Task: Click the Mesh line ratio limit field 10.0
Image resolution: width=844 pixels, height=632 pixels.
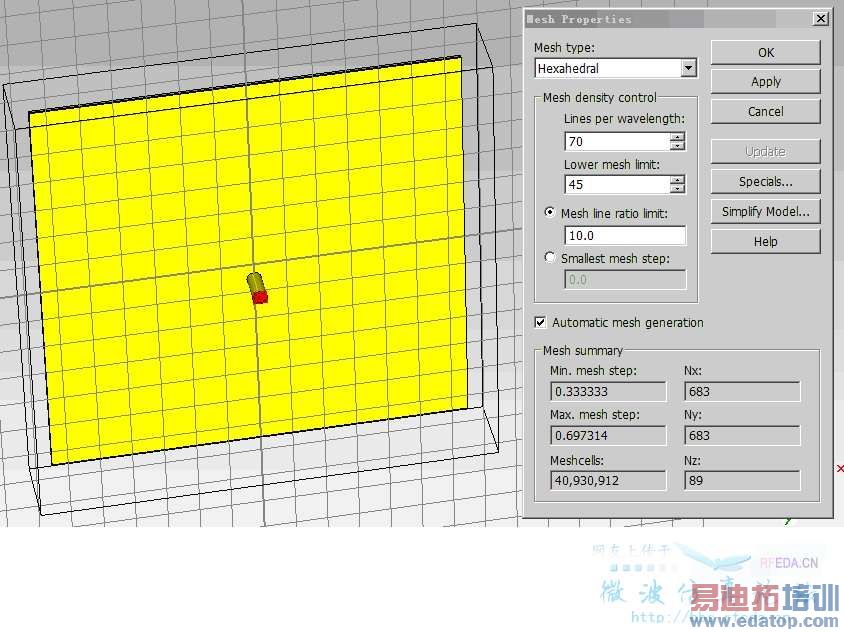Action: [x=625, y=235]
